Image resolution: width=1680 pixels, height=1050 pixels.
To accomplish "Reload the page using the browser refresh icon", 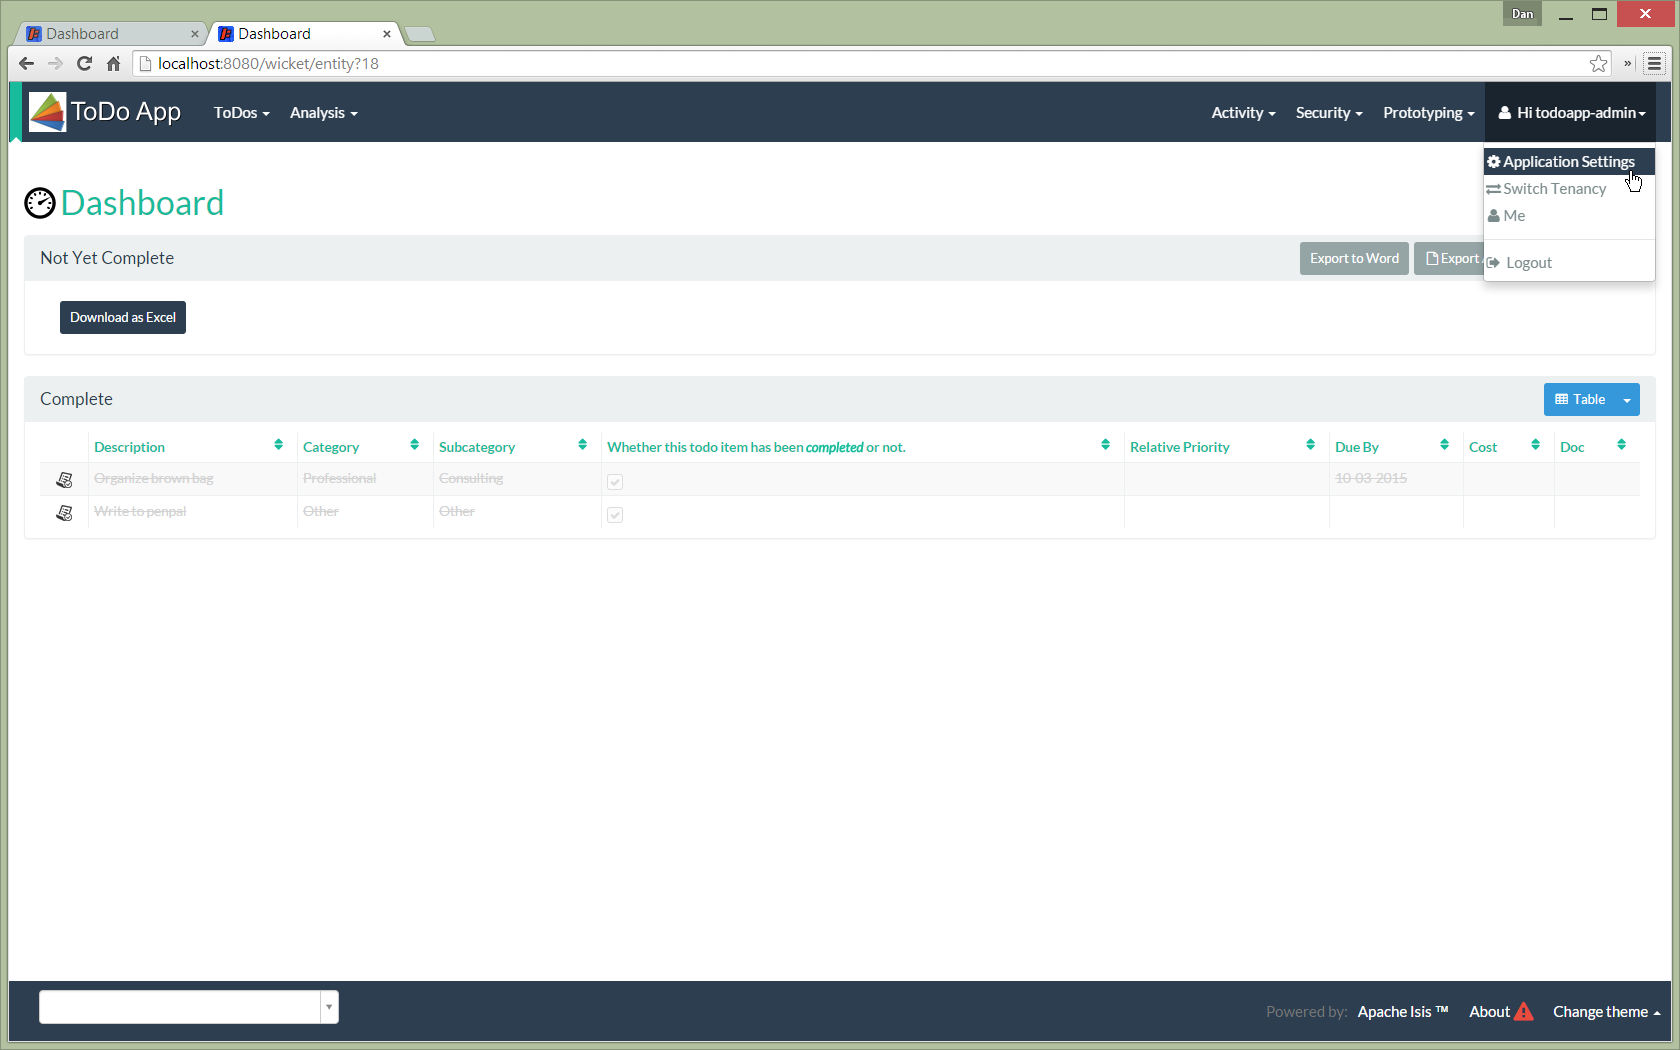I will [x=84, y=64].
